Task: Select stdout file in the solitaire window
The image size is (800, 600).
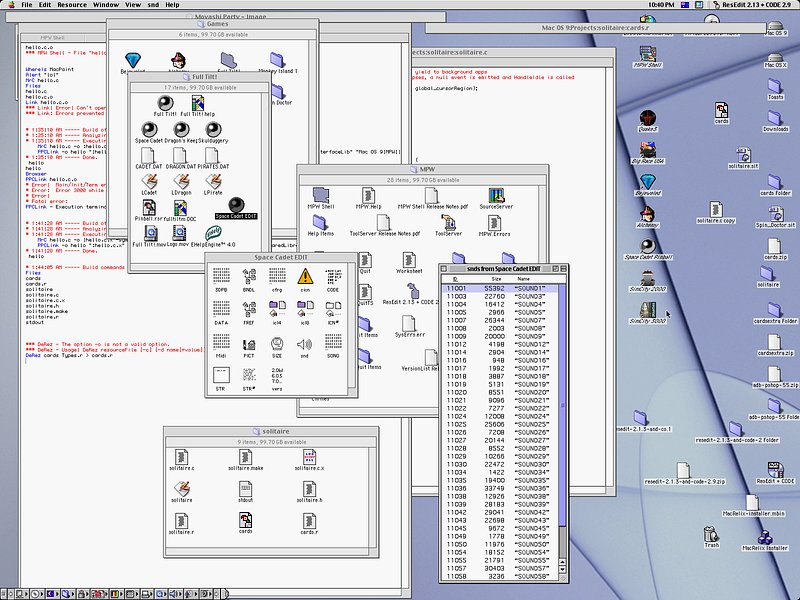Action: pyautogui.click(x=245, y=489)
